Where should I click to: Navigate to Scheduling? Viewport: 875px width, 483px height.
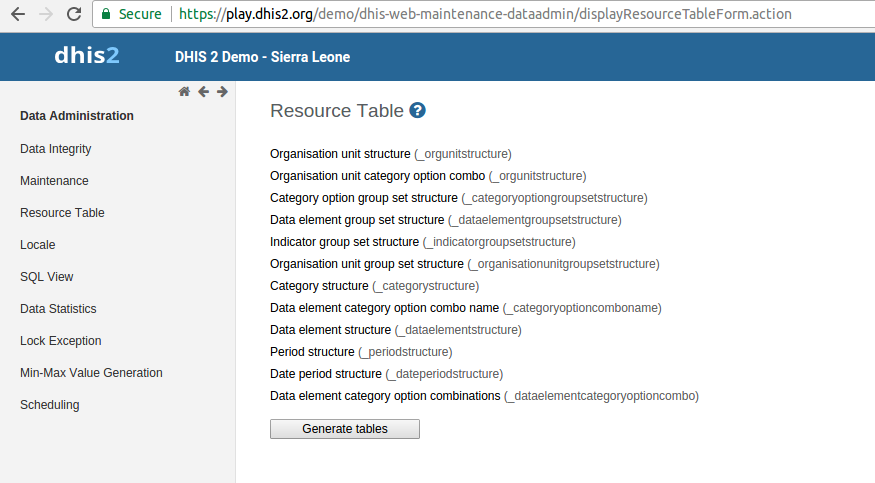[50, 405]
